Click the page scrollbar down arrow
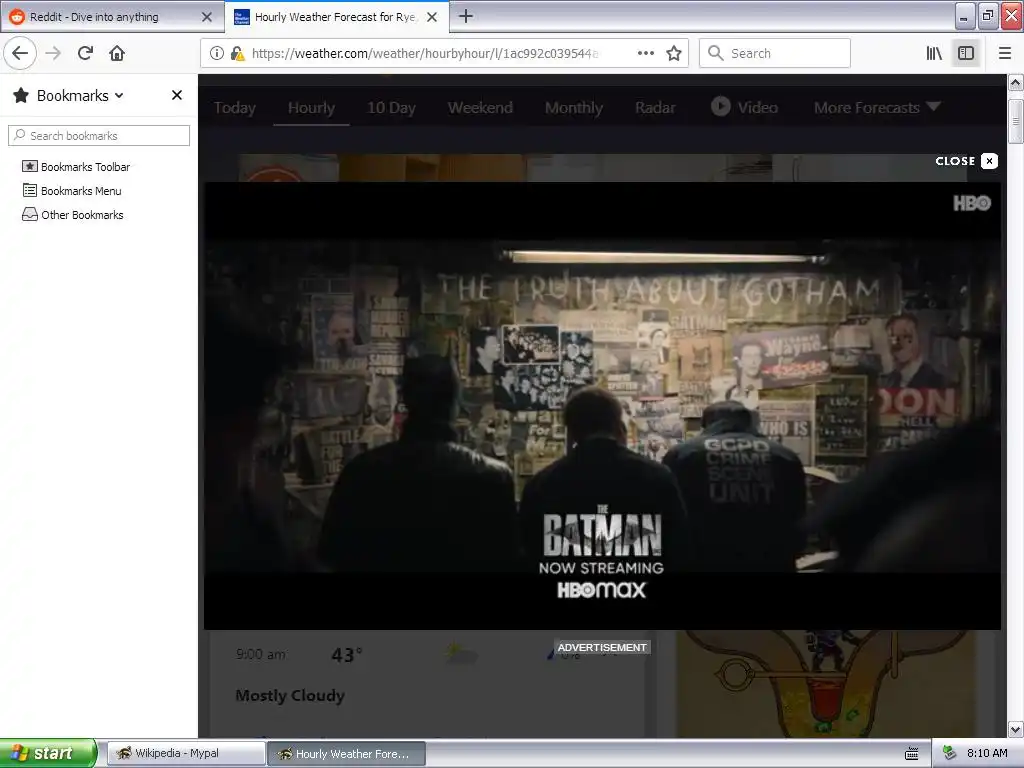The height and width of the screenshot is (768, 1024). click(1016, 729)
